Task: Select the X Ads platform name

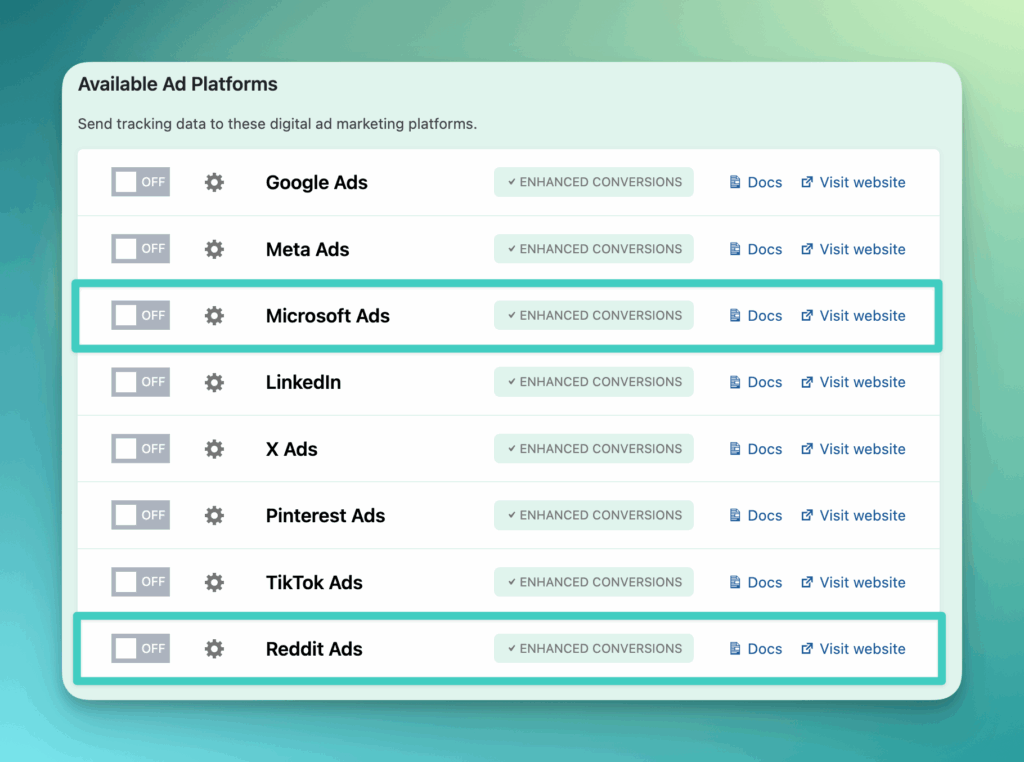Action: 291,449
